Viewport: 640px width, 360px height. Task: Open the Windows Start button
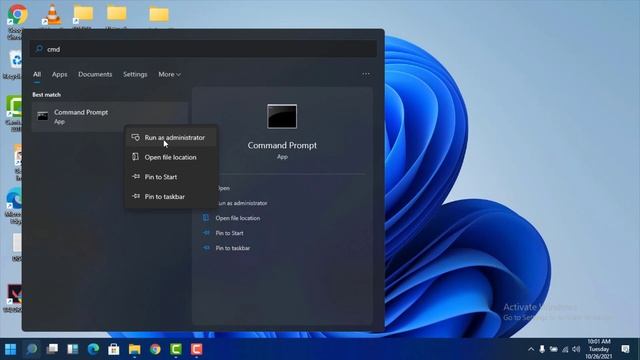tap(11, 349)
